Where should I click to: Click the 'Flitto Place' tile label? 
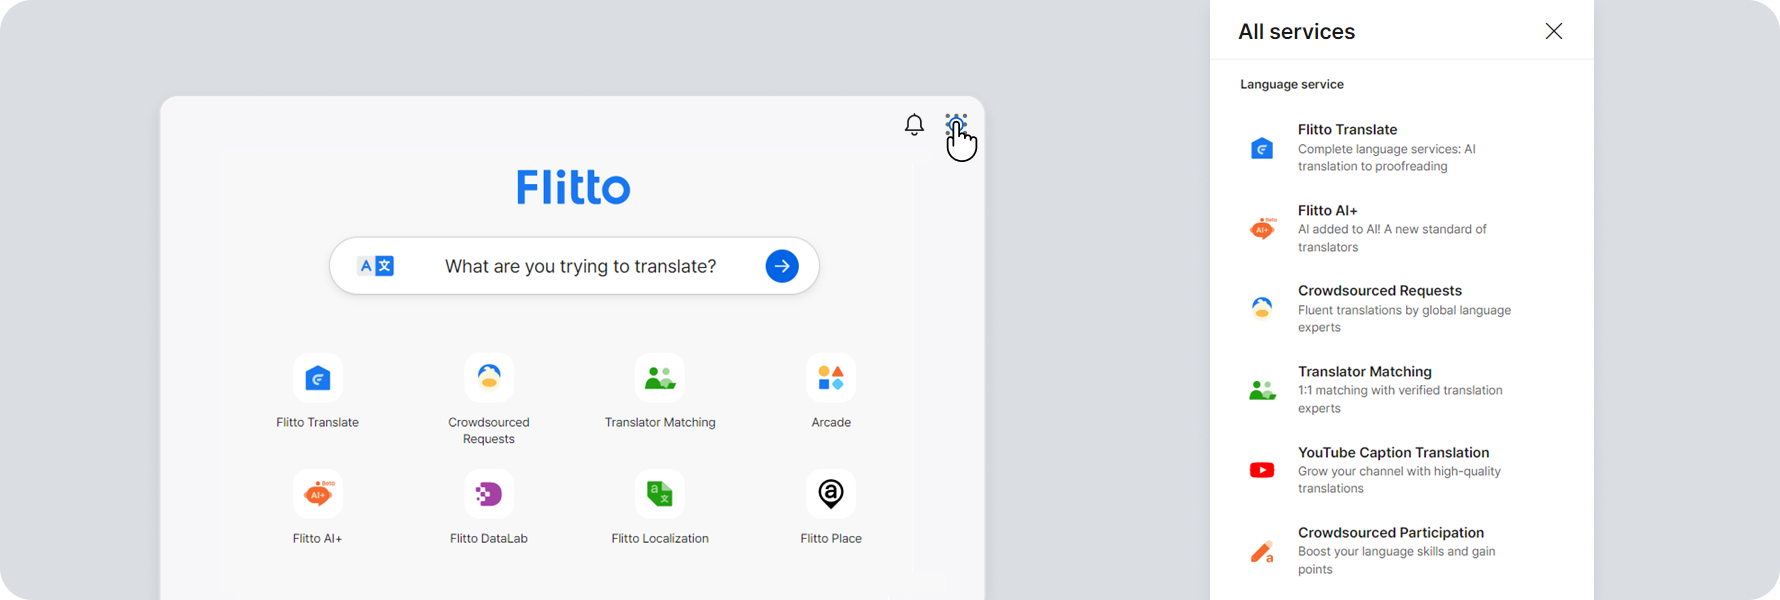pyautogui.click(x=831, y=538)
